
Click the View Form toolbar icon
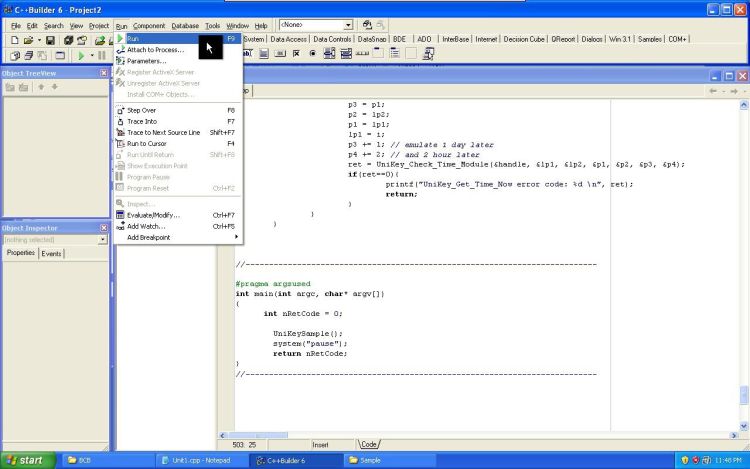pos(28,56)
